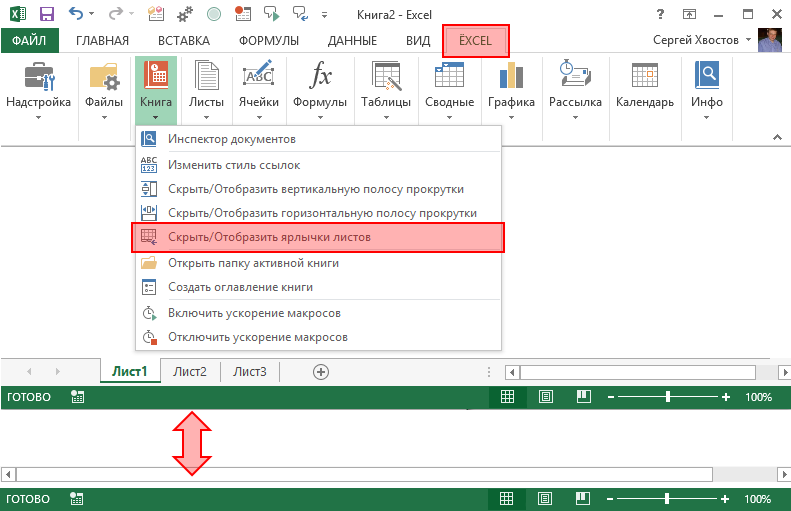Open the Таблицы ribbon menu
The width and height of the screenshot is (791, 511).
(386, 91)
